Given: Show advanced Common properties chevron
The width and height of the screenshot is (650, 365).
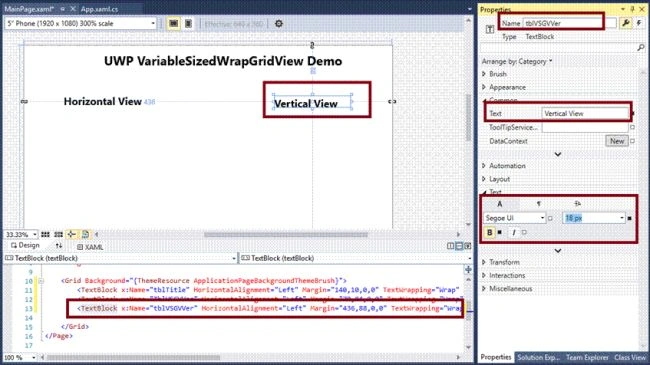Looking at the screenshot, I should tap(558, 154).
